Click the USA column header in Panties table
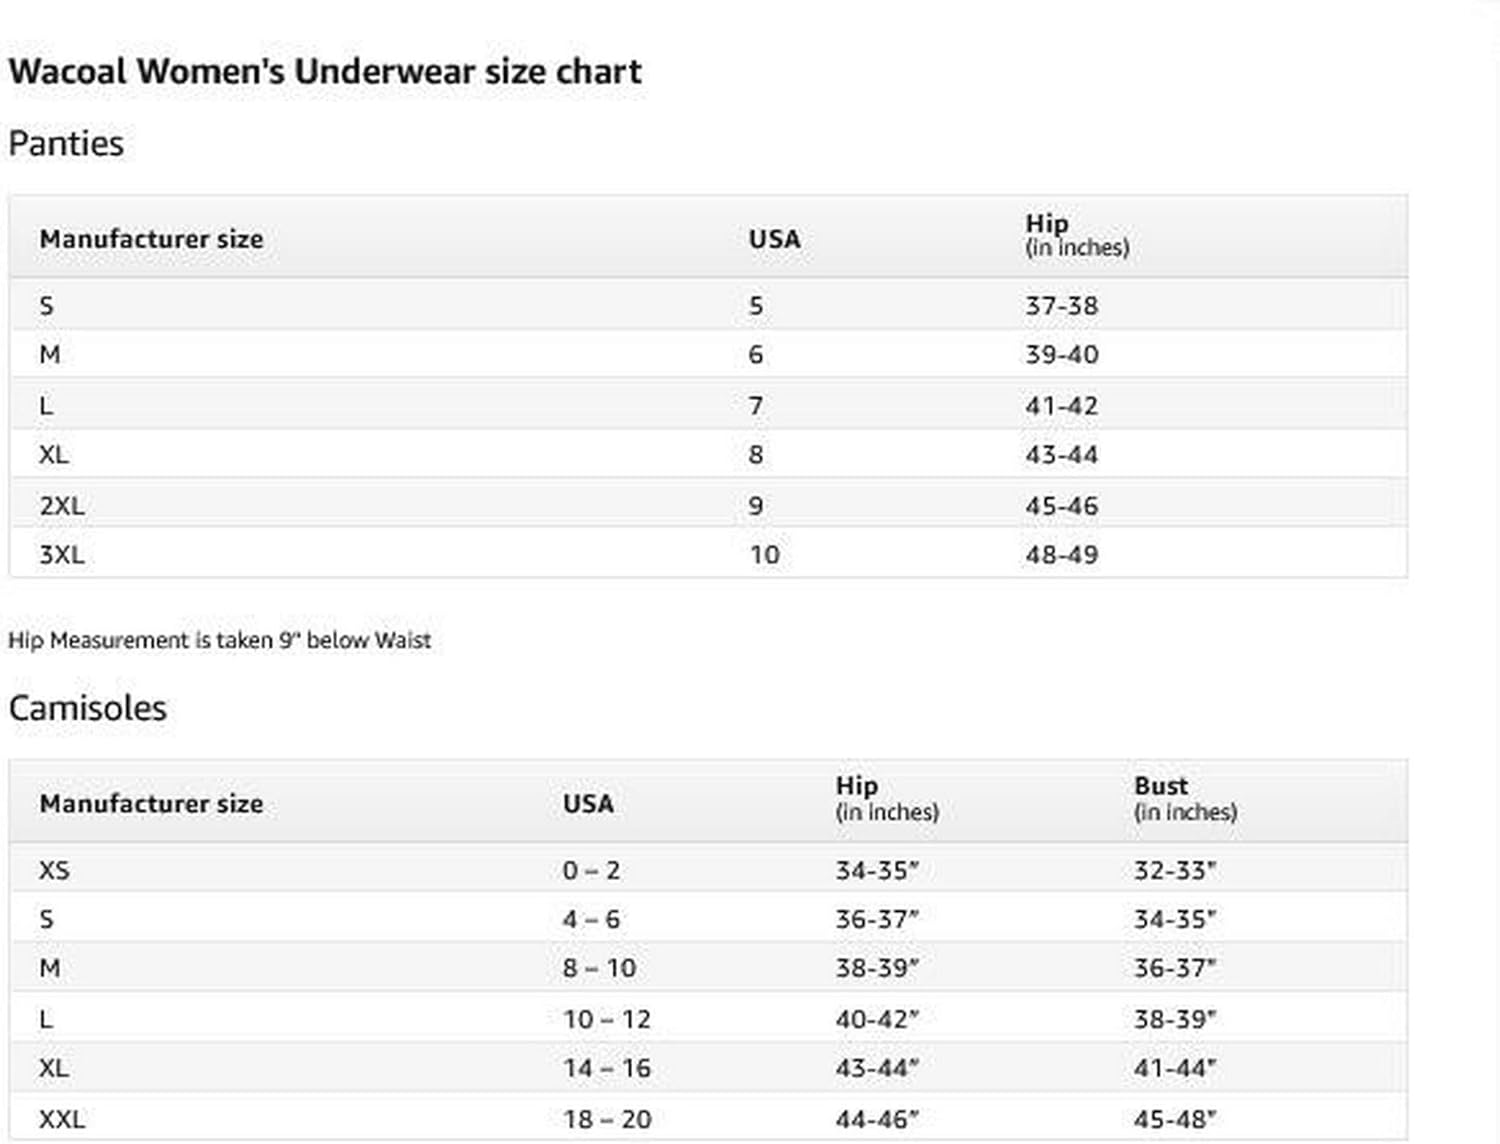The width and height of the screenshot is (1500, 1144). [774, 240]
